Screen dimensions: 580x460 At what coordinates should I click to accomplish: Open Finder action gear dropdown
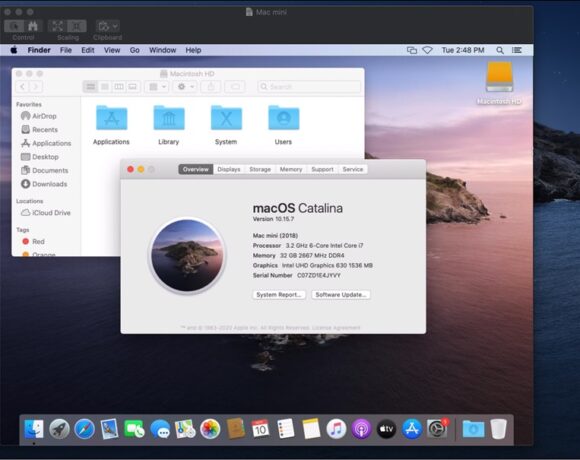click(x=185, y=87)
